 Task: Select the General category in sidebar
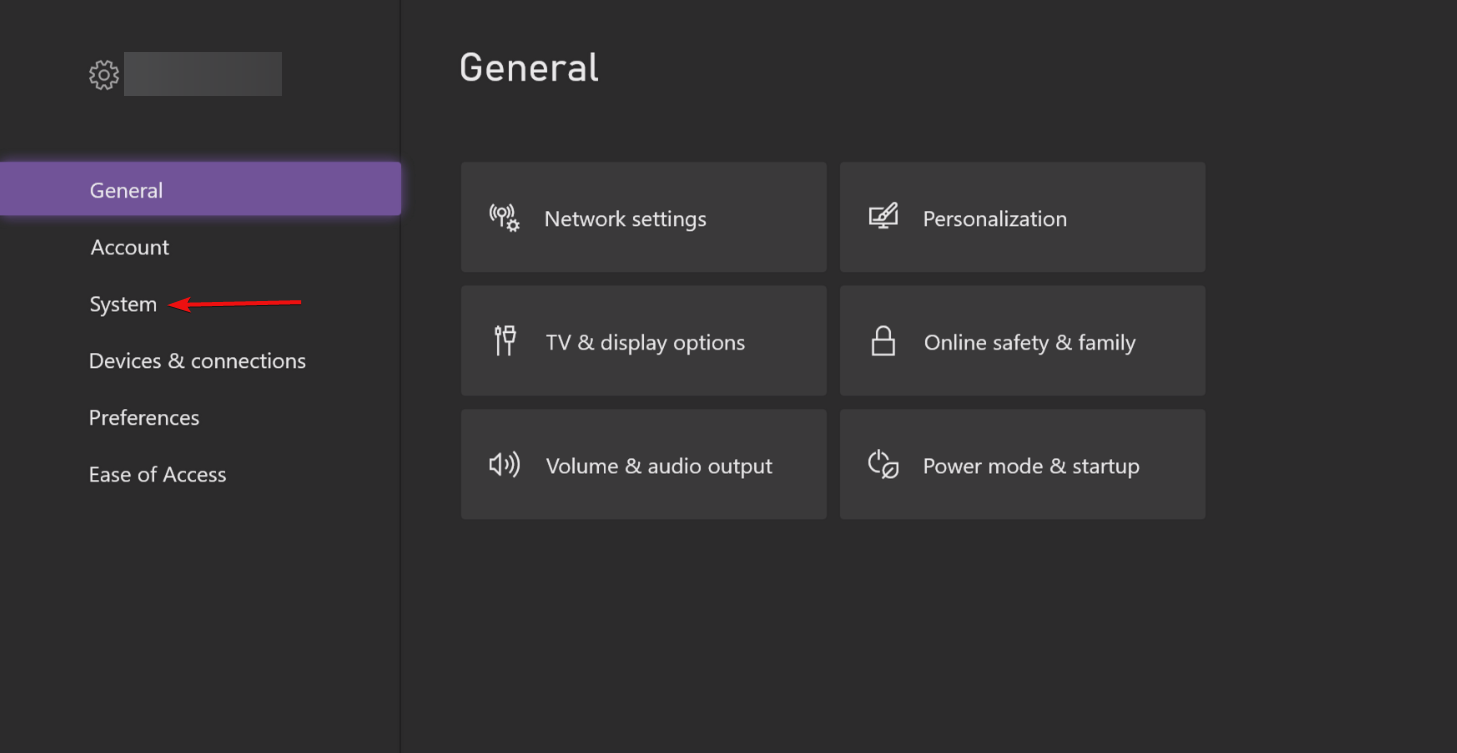tap(126, 190)
